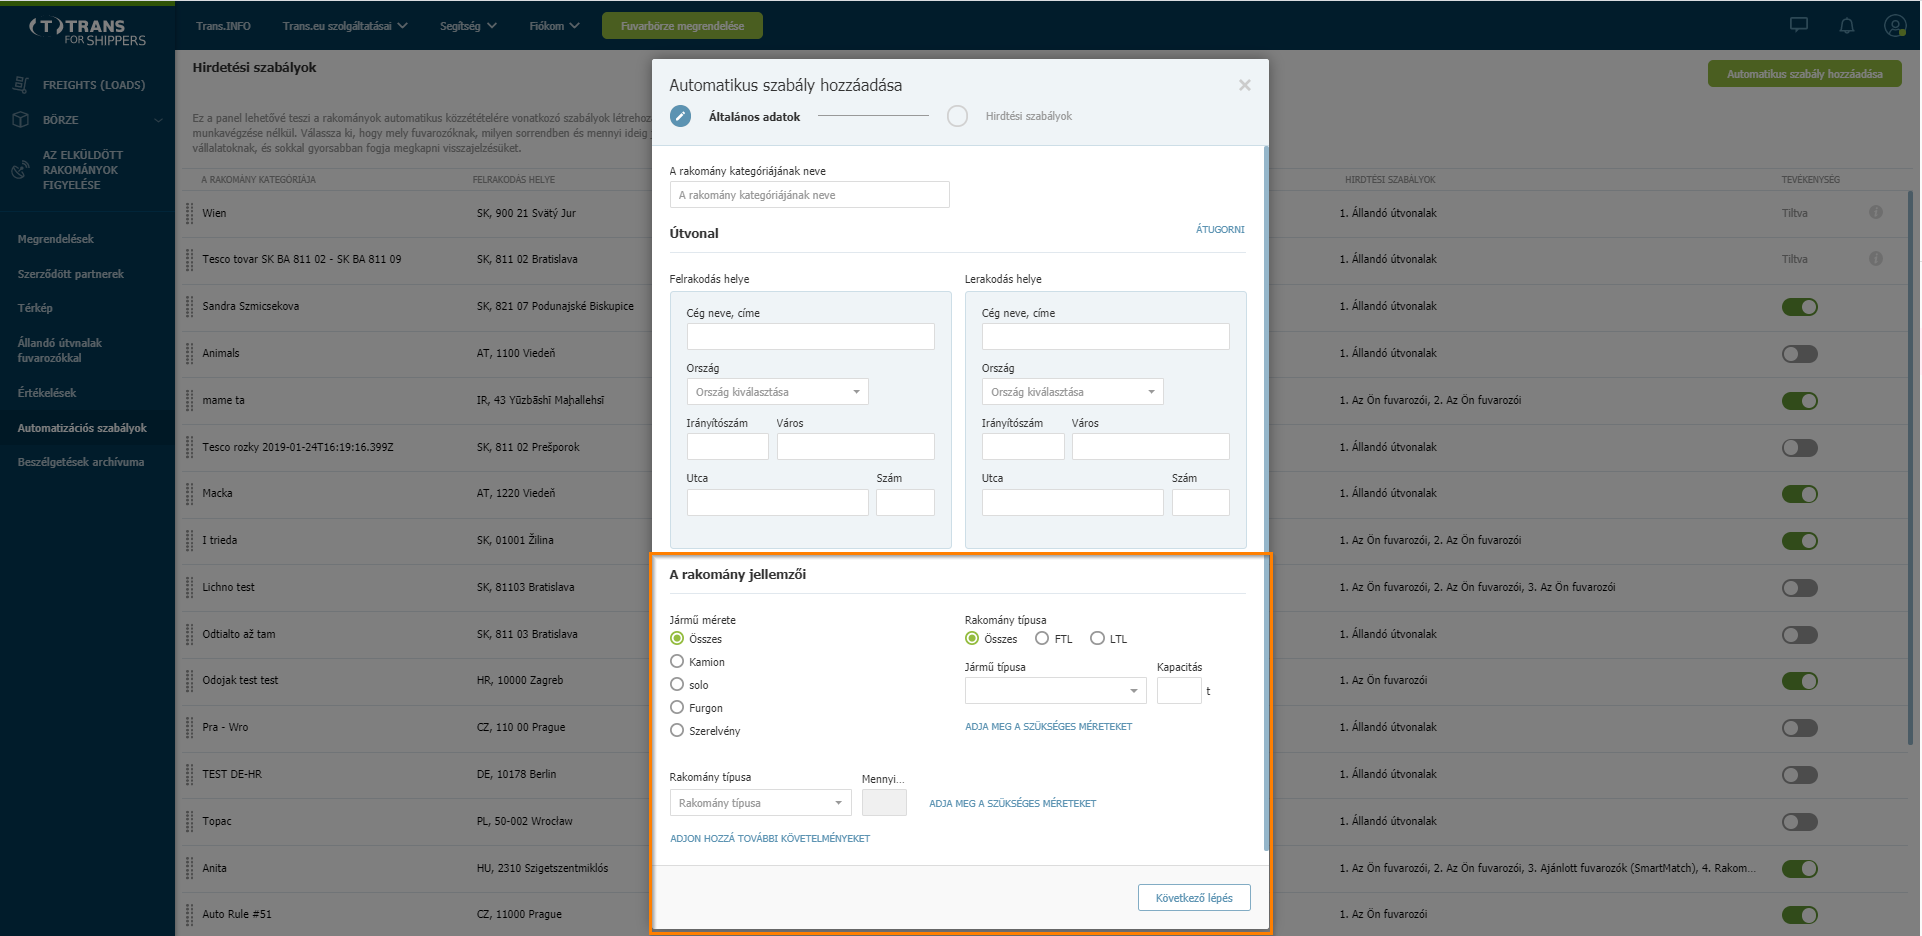Expand the Börze sidebar section chevron
The height and width of the screenshot is (936, 1922).
(x=158, y=120)
